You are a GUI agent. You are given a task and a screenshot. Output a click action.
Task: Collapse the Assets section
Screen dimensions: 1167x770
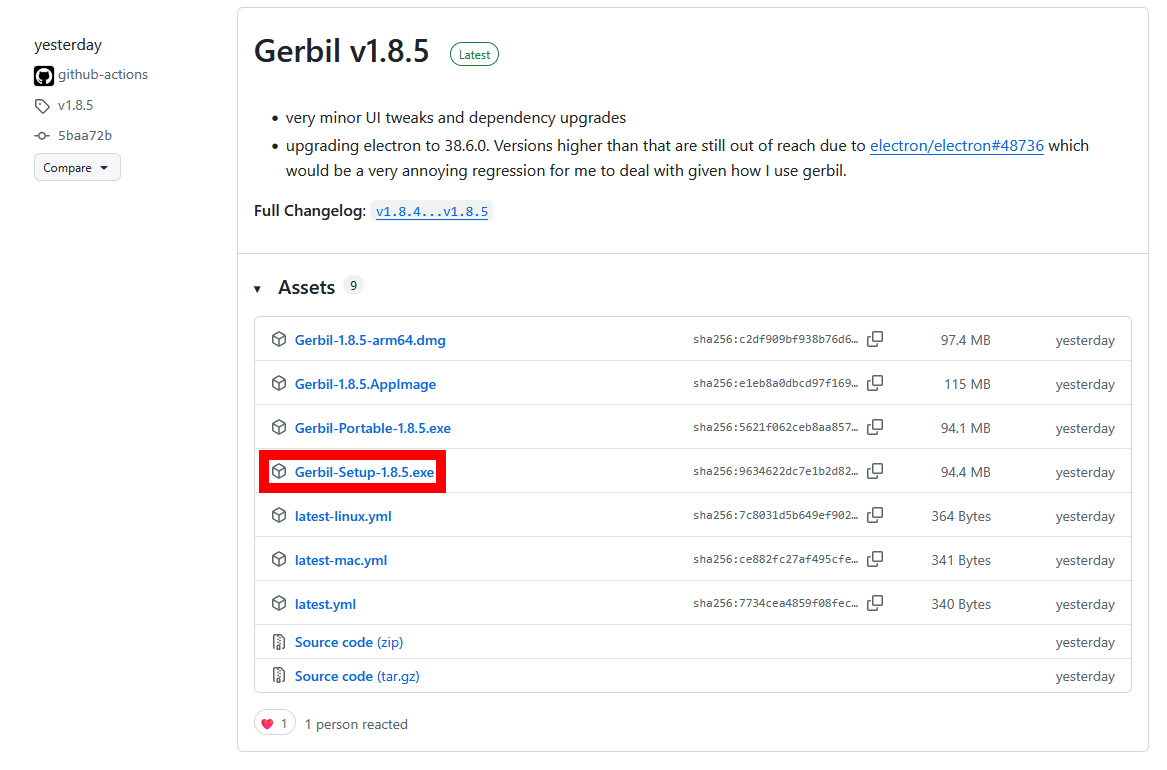tap(257, 288)
